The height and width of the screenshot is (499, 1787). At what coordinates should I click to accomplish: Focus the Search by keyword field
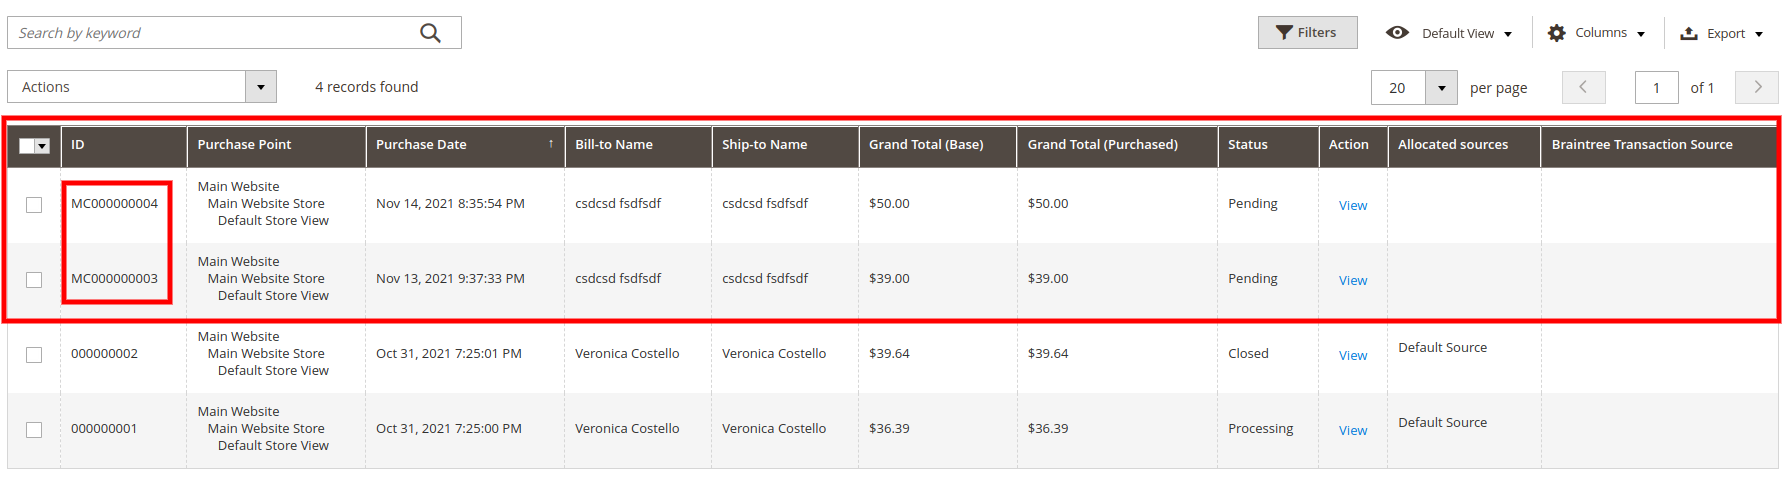click(x=215, y=33)
